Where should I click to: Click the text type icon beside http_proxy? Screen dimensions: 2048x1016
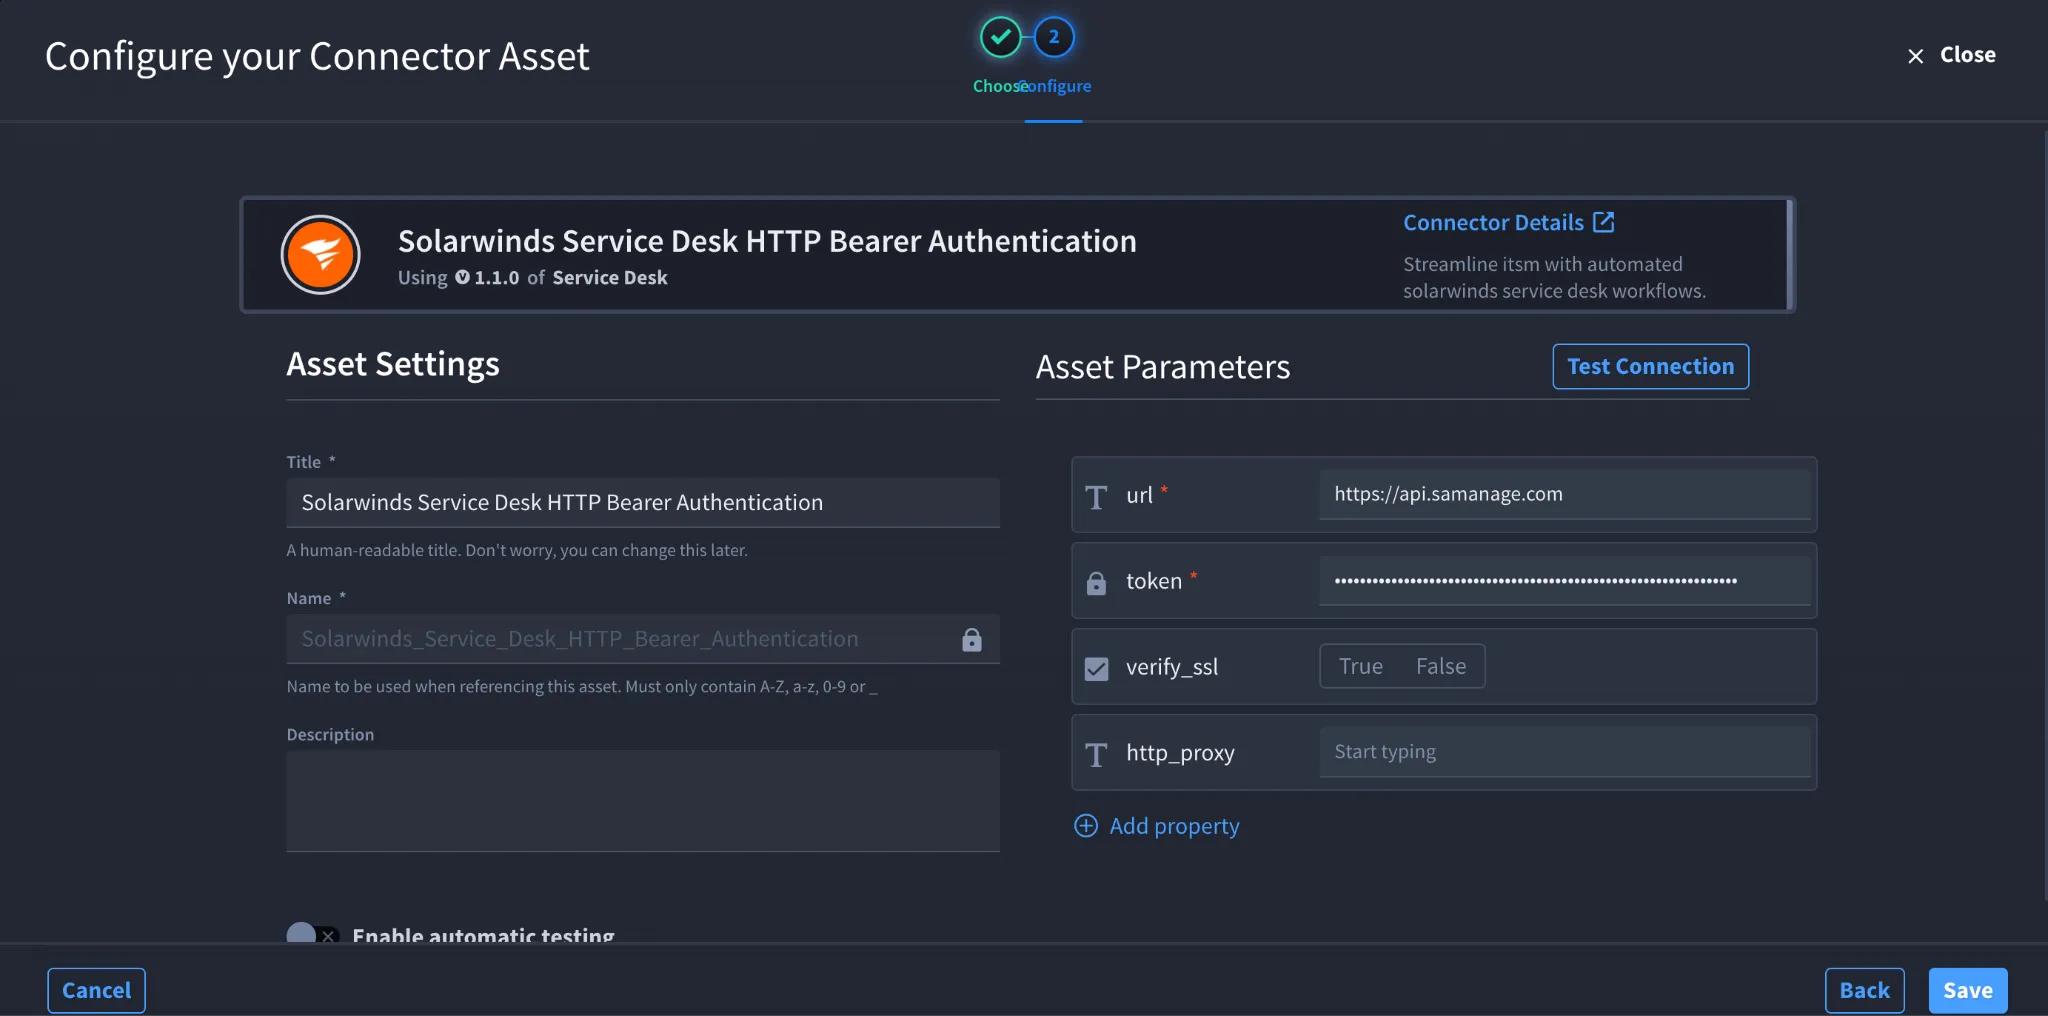1096,754
